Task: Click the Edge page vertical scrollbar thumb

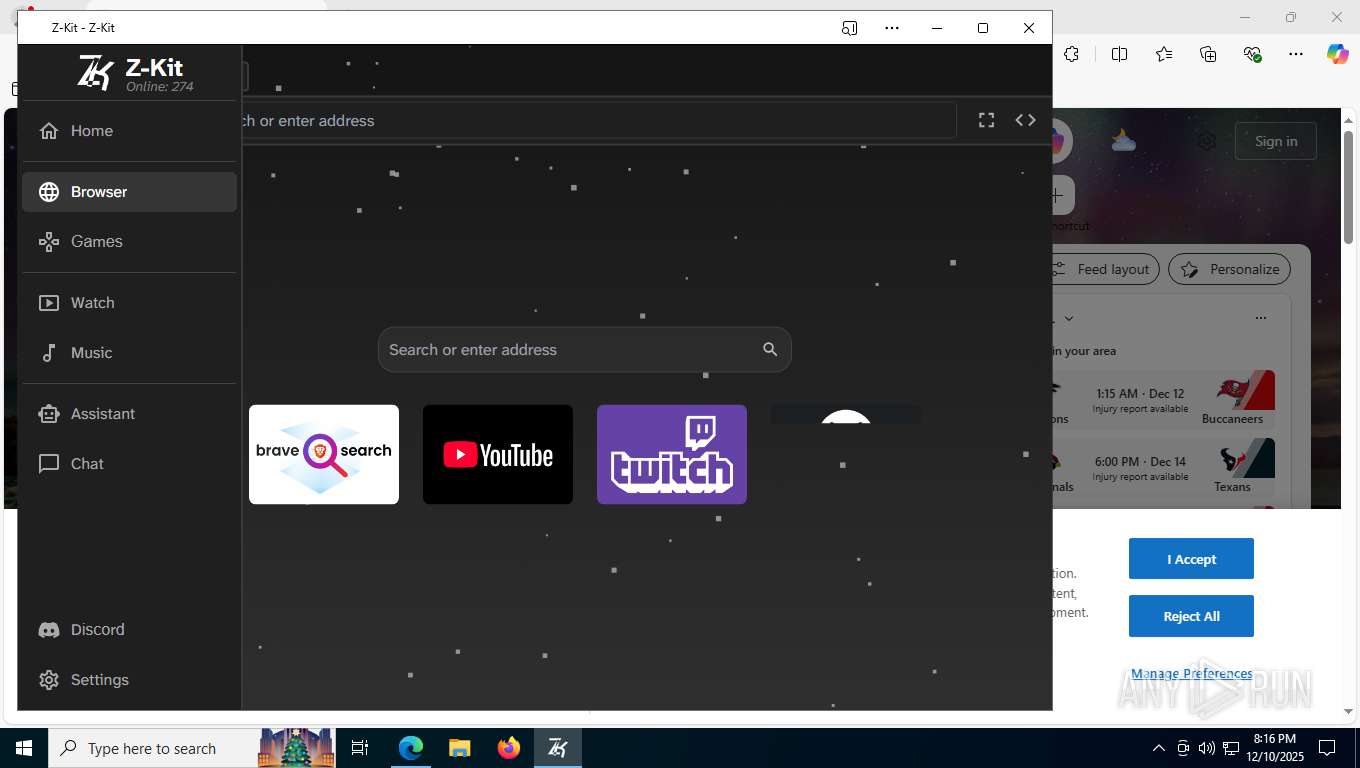Action: point(1348,188)
